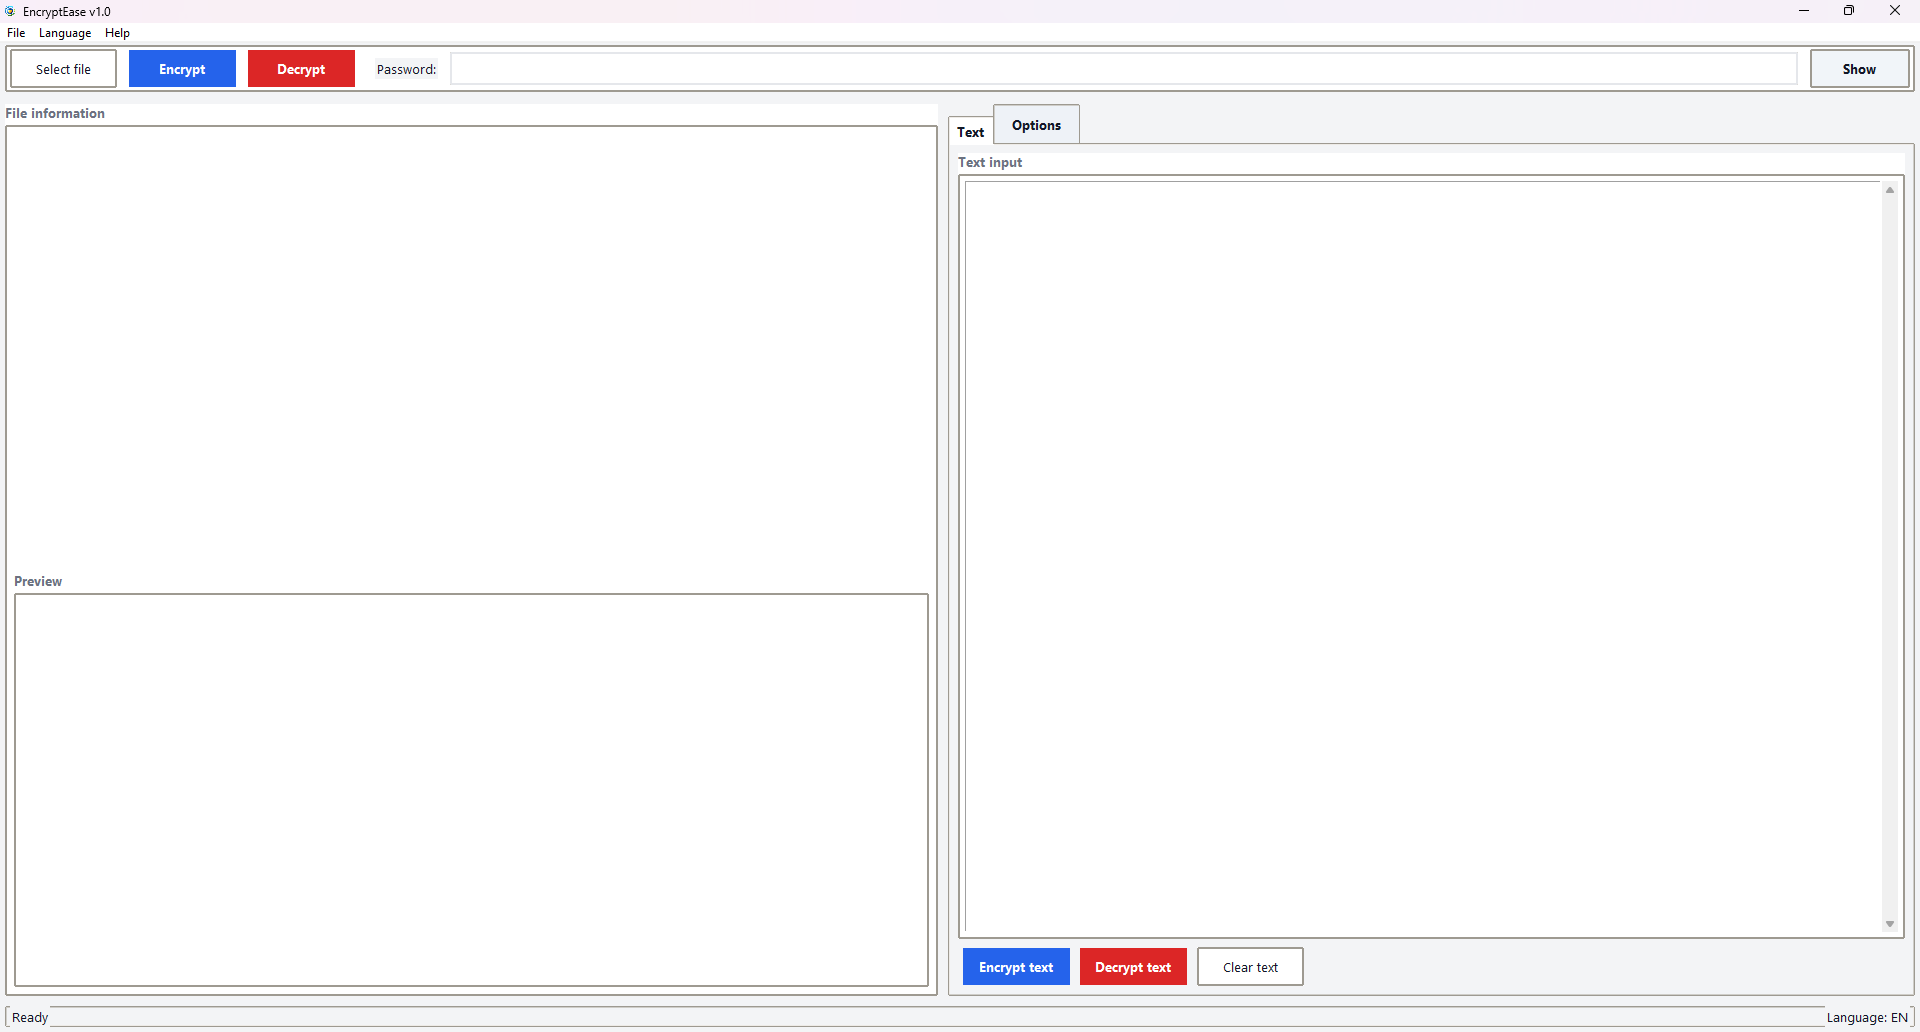This screenshot has height=1032, width=1920.
Task: Click inside the Preview area
Action: (470, 790)
